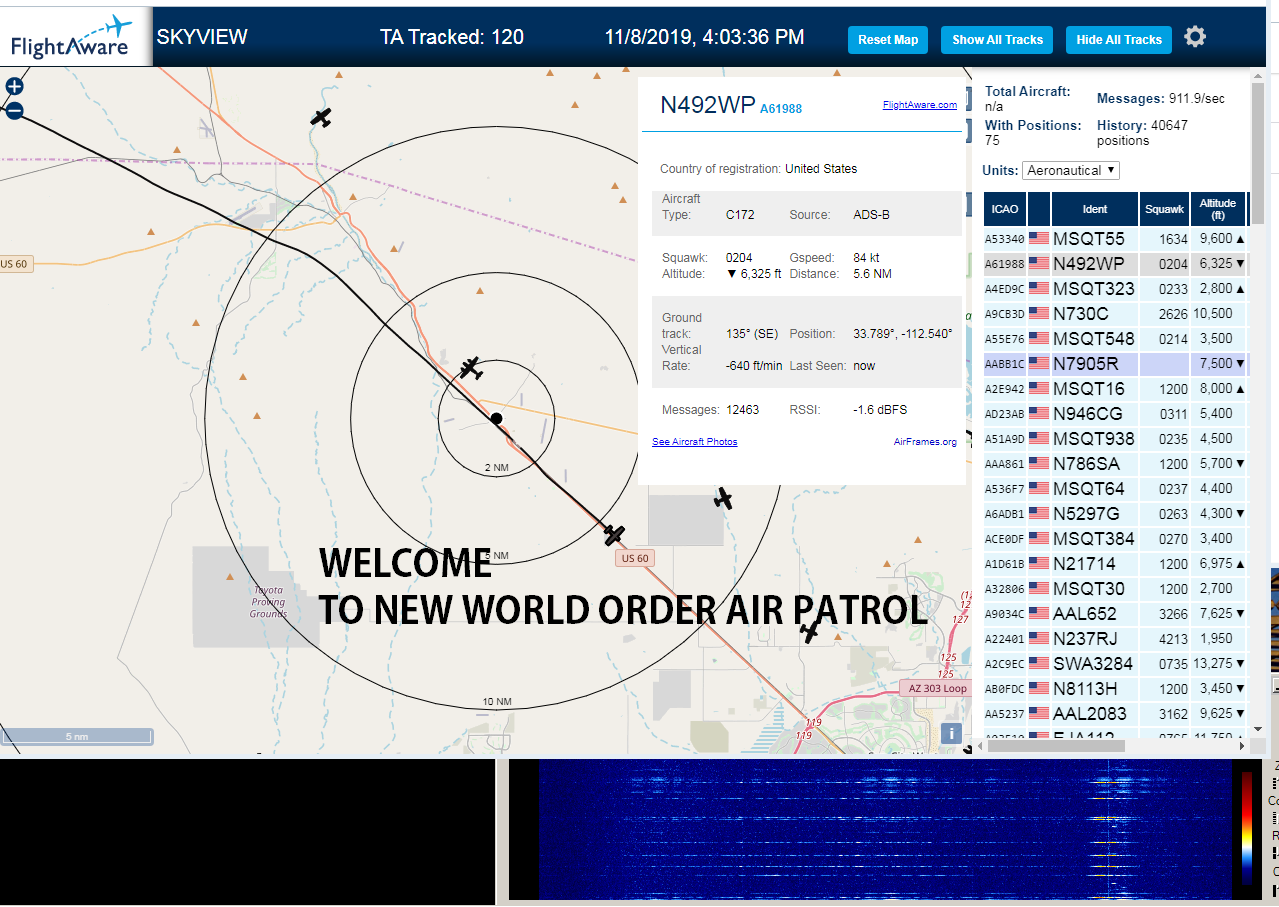This screenshot has height=907, width=1279.
Task: Select the MSQT323 aircraft row
Action: pyautogui.click(x=1115, y=289)
